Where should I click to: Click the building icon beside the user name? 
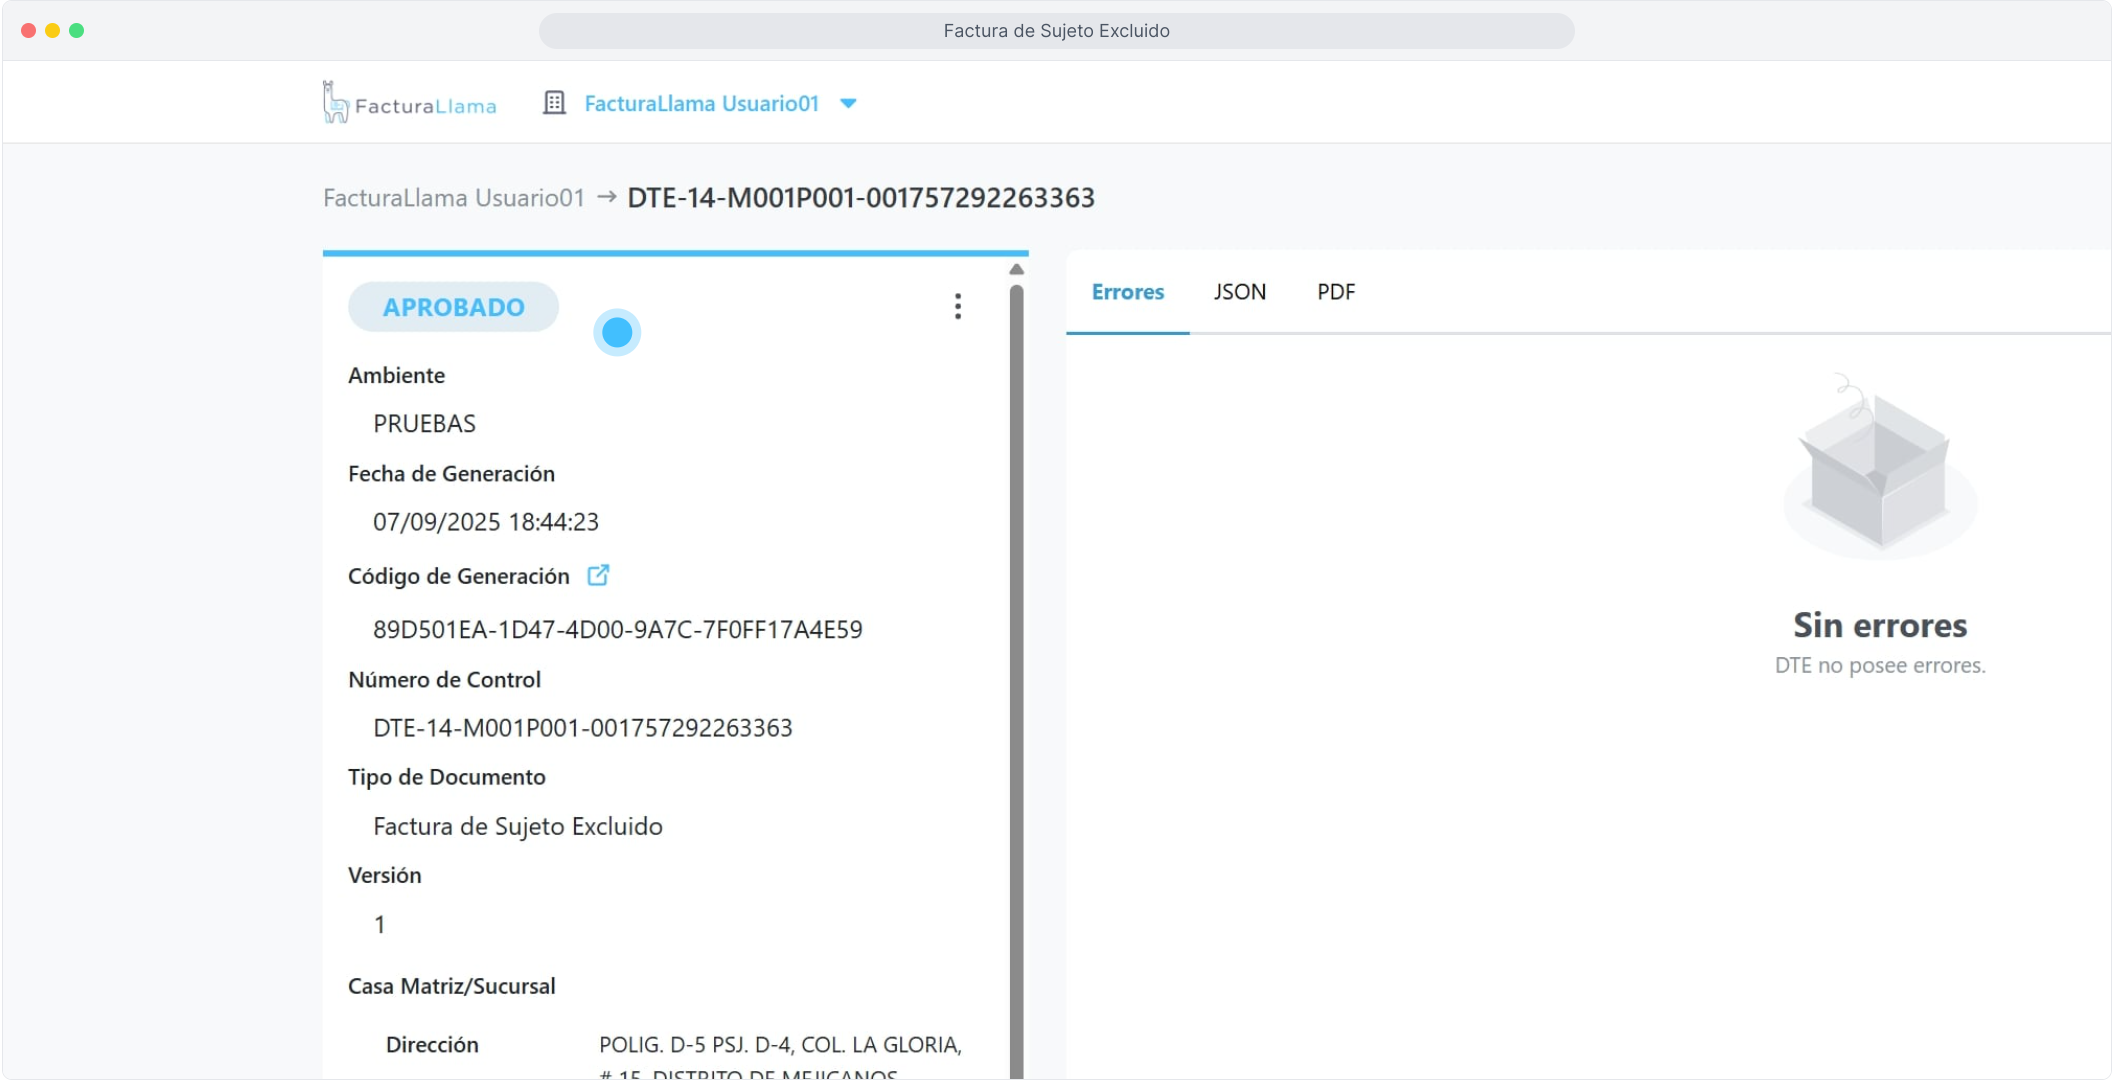click(x=554, y=103)
